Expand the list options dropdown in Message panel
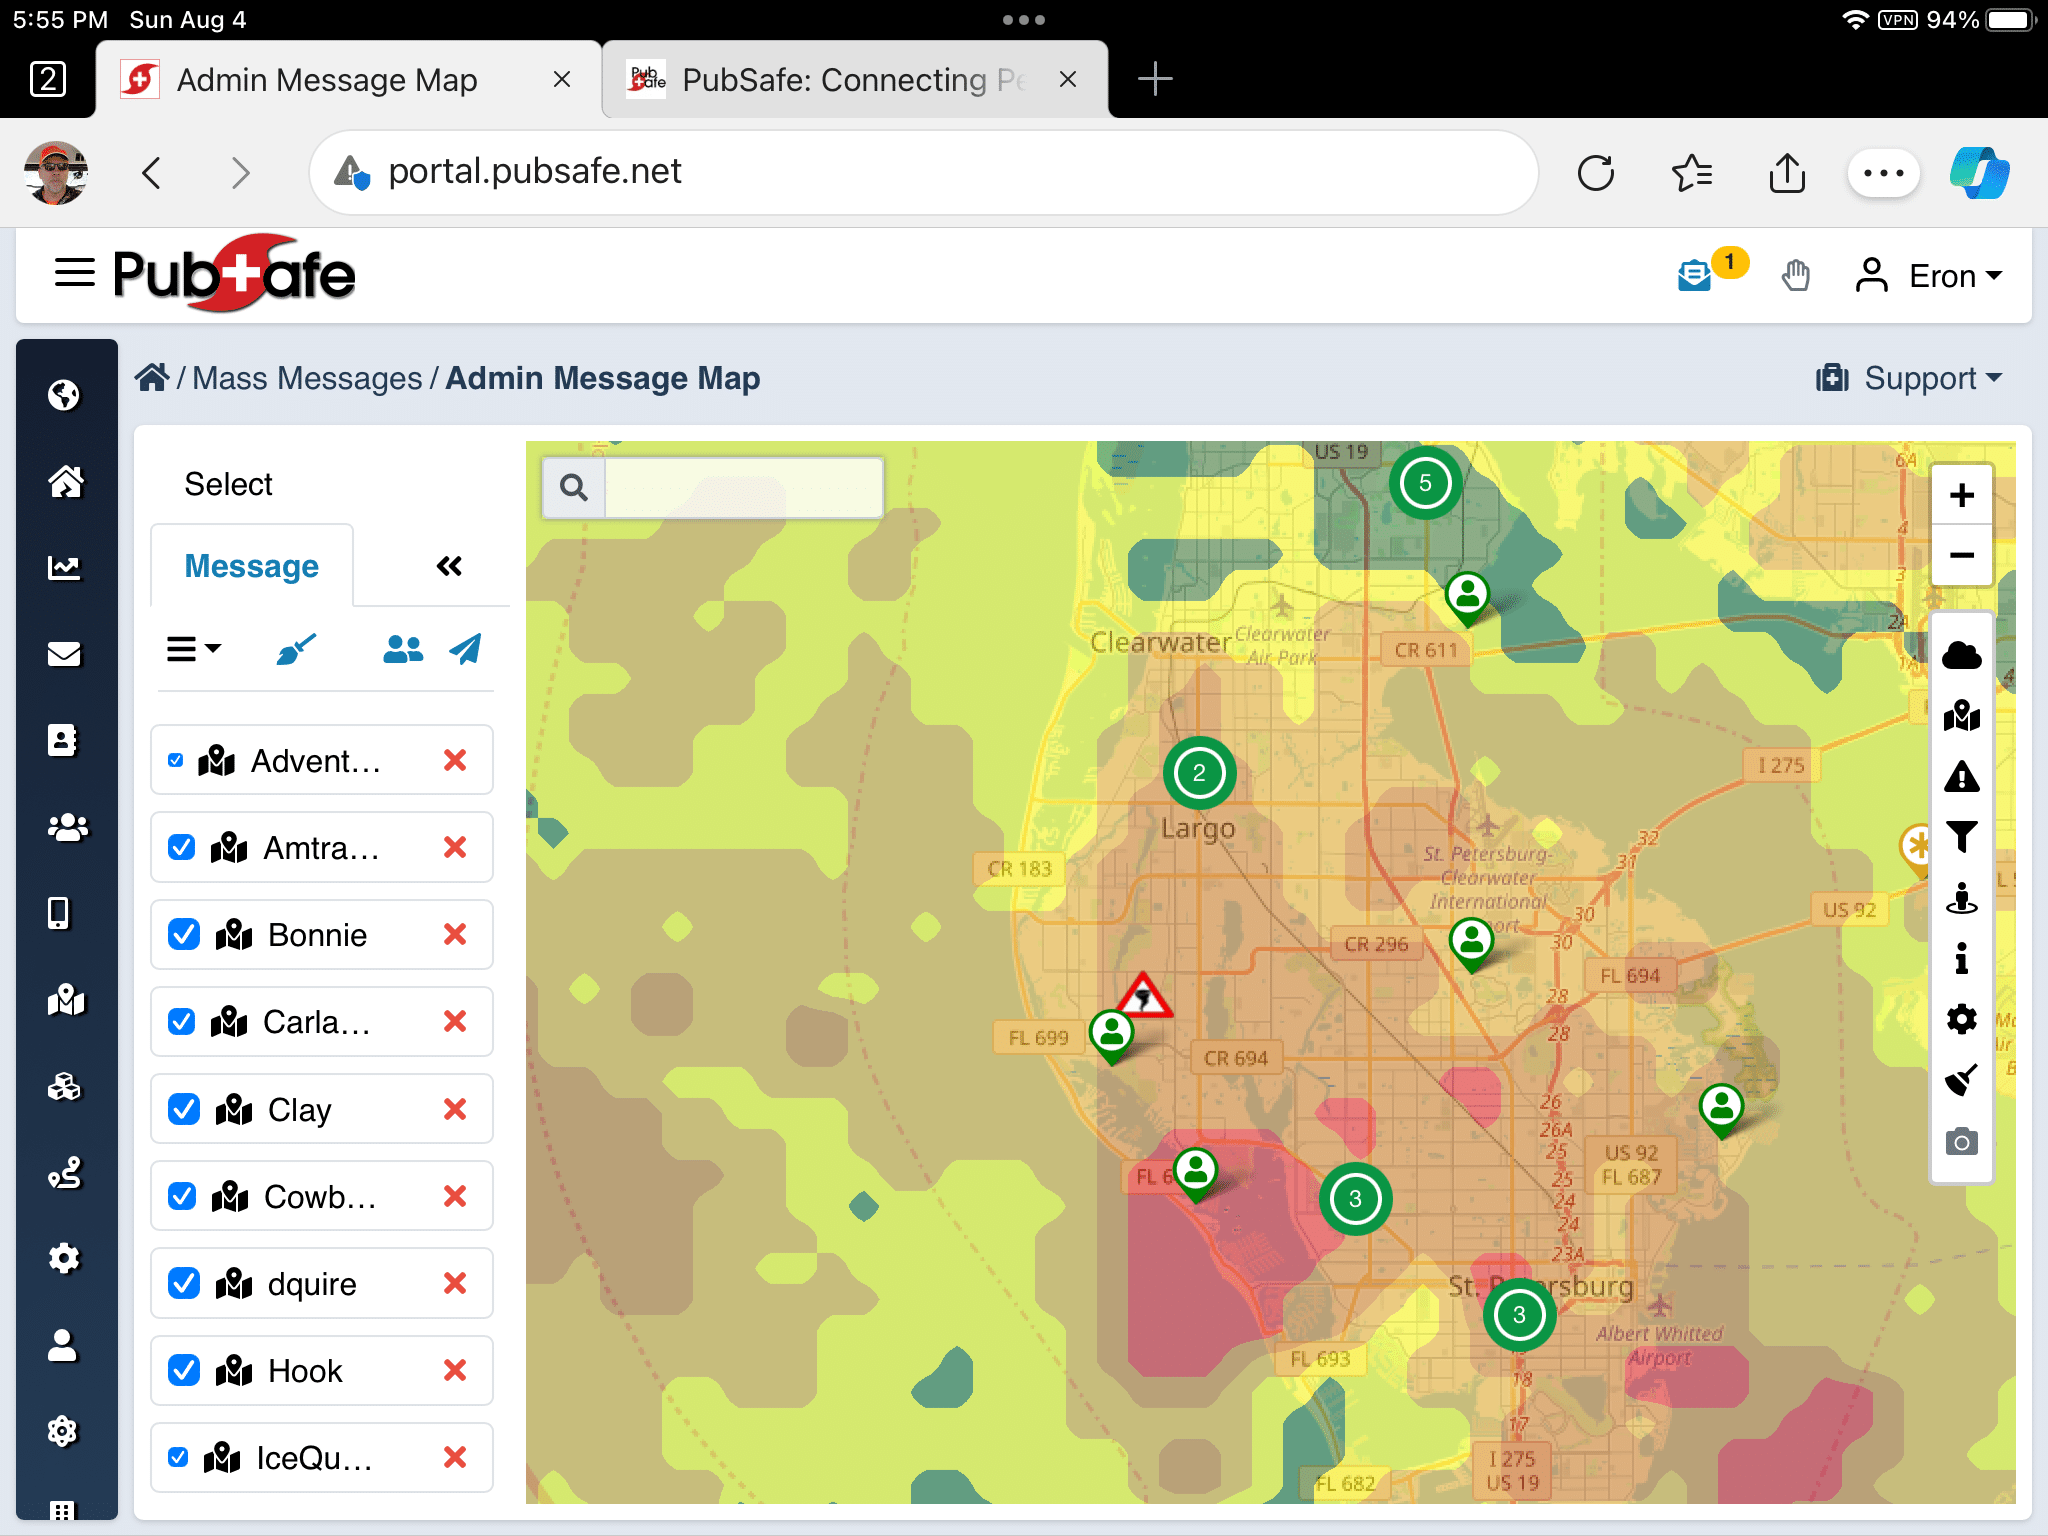The image size is (2048, 1536). [x=193, y=650]
